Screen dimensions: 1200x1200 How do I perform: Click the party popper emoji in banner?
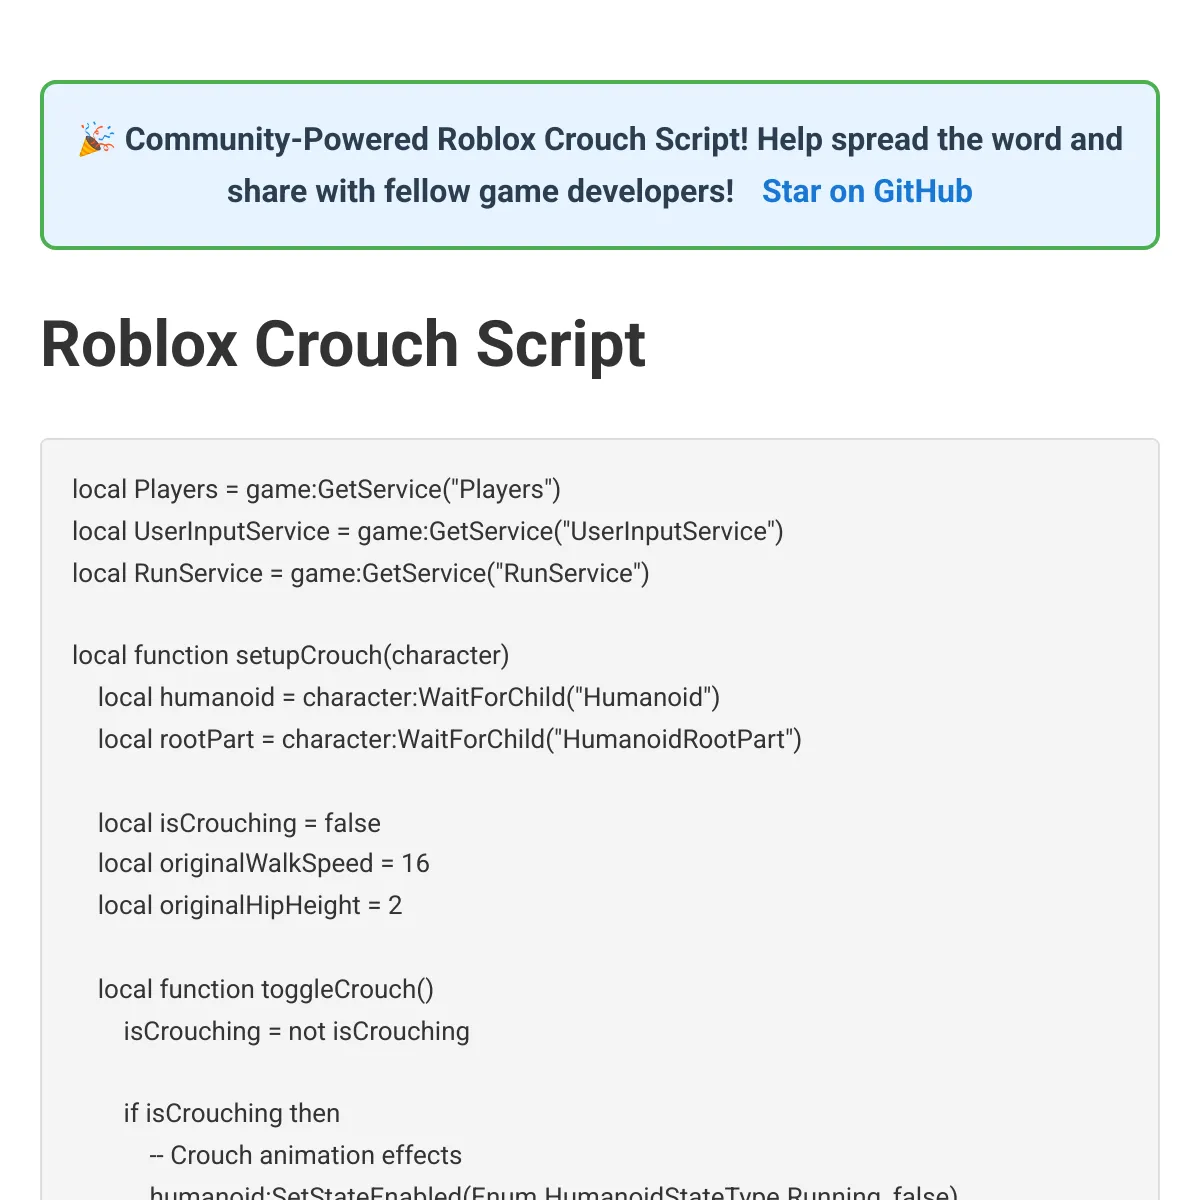[97, 139]
